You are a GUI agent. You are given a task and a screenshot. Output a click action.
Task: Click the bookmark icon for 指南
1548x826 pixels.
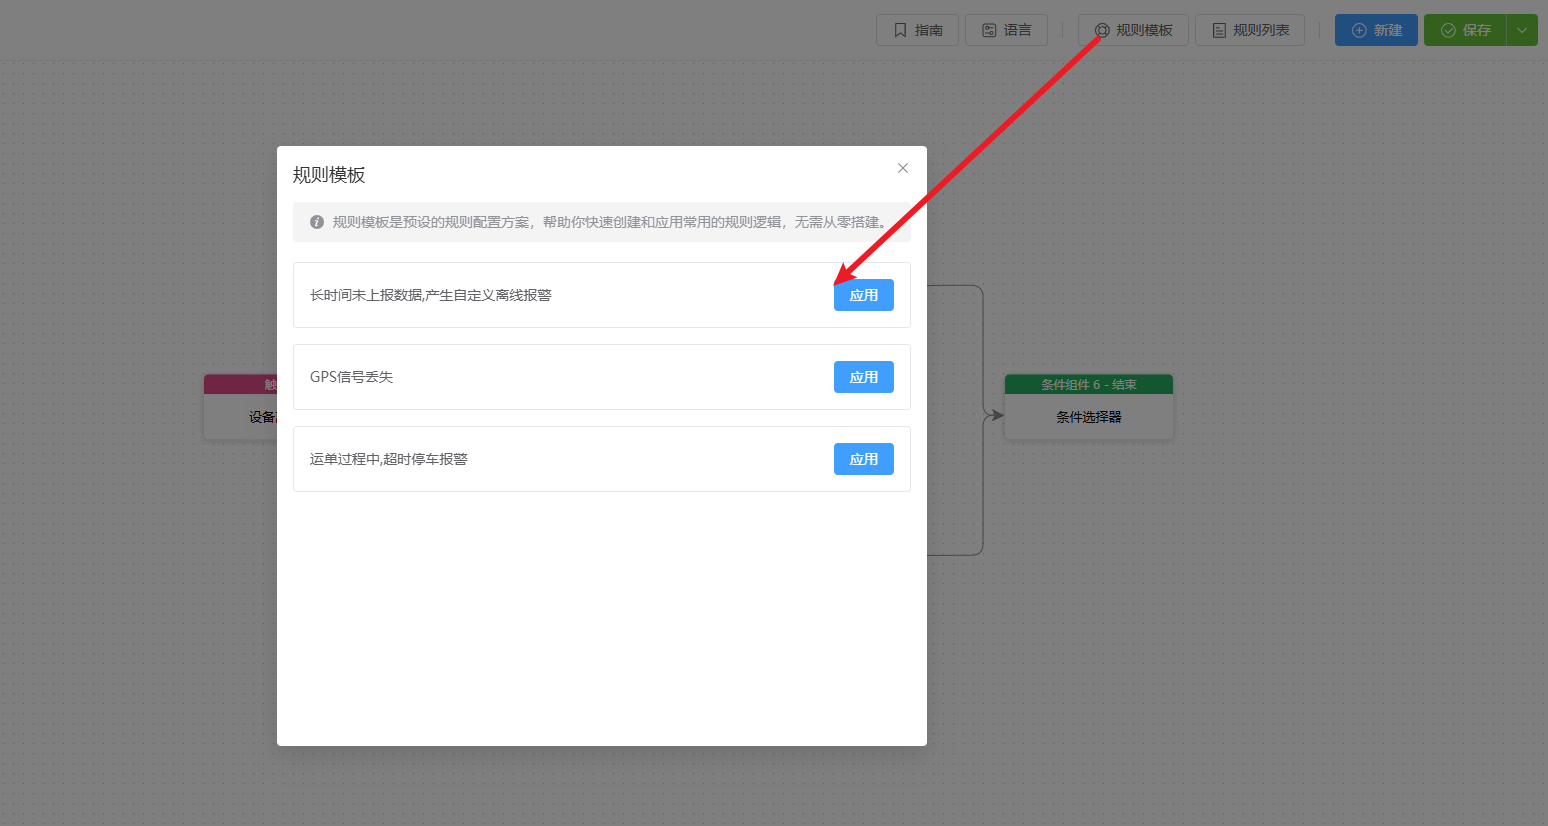point(900,30)
